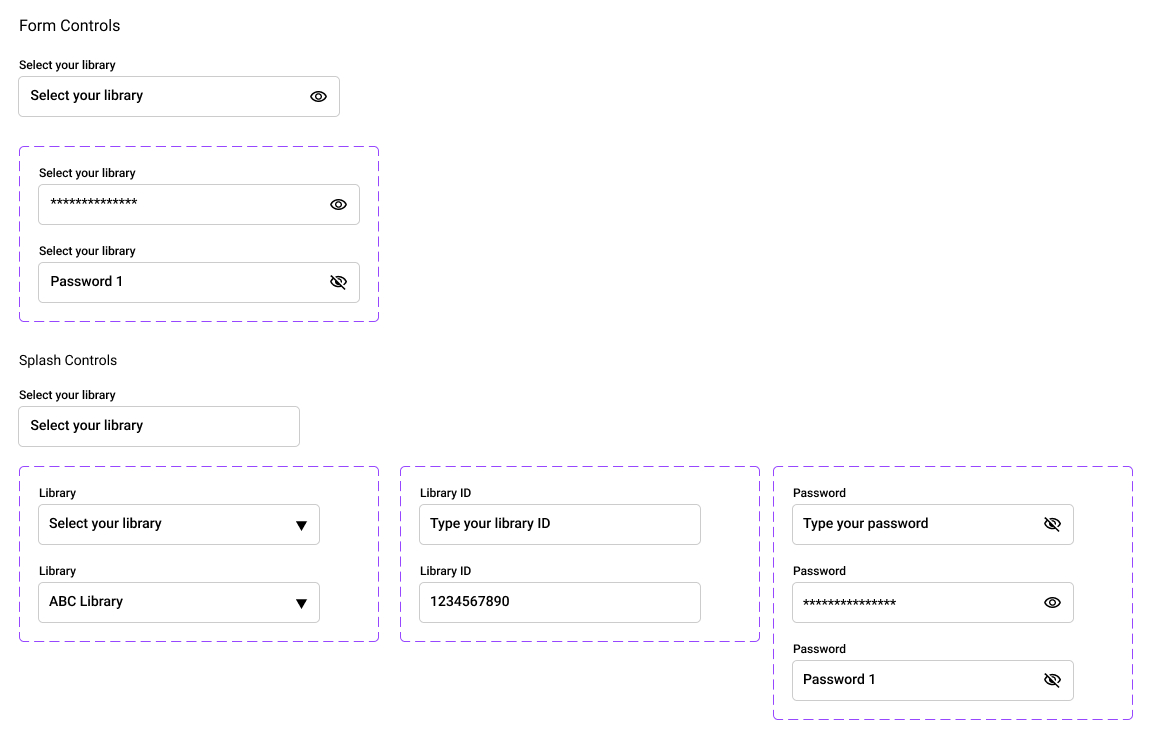Viewport: 1152px width, 756px height.
Task: Click 'Password 1' text under 'Select your library' label
Action: coord(87,282)
